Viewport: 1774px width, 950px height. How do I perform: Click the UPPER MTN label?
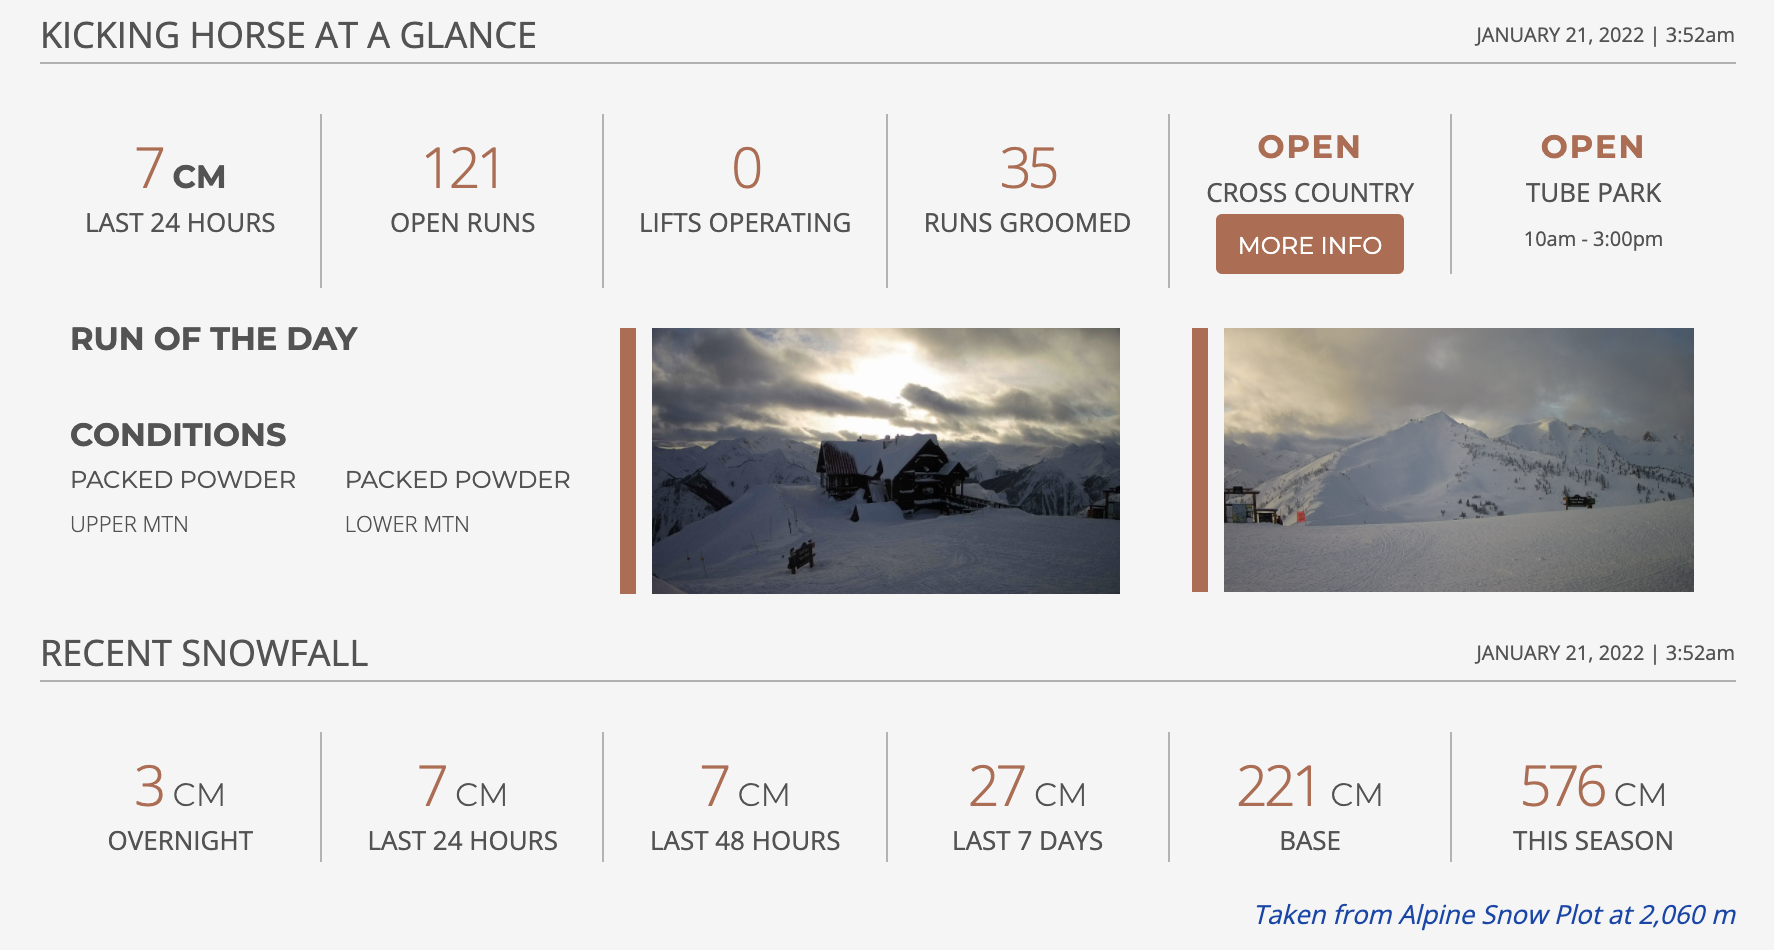coord(129,525)
